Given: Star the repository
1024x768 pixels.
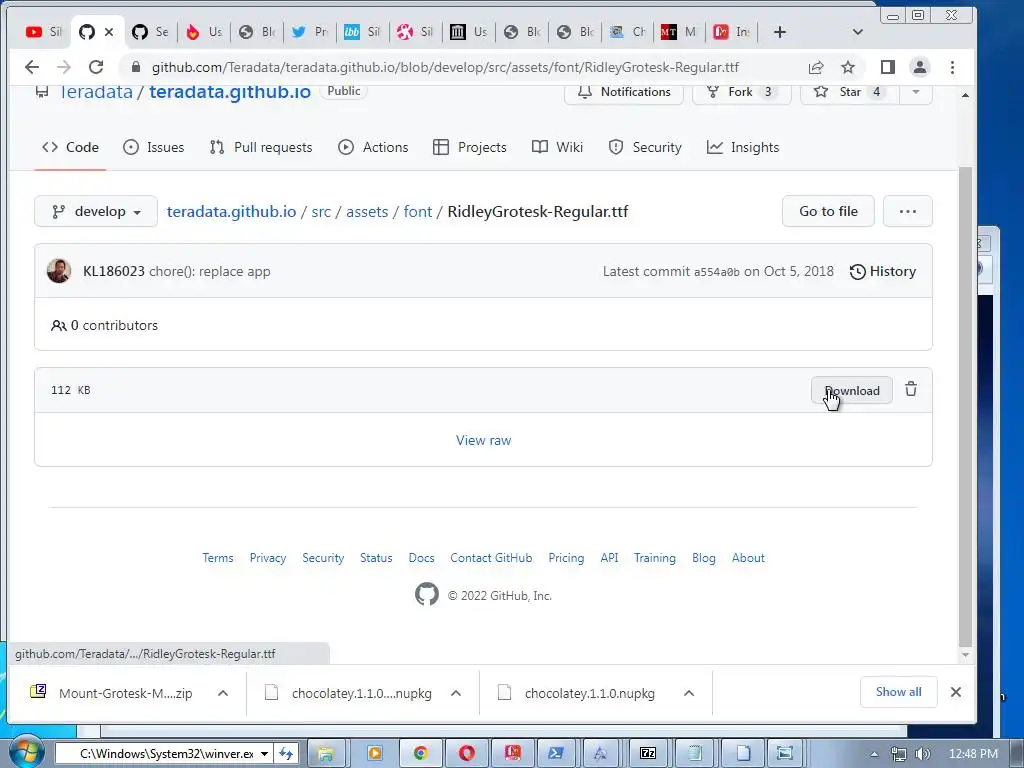Looking at the screenshot, I should 850,91.
